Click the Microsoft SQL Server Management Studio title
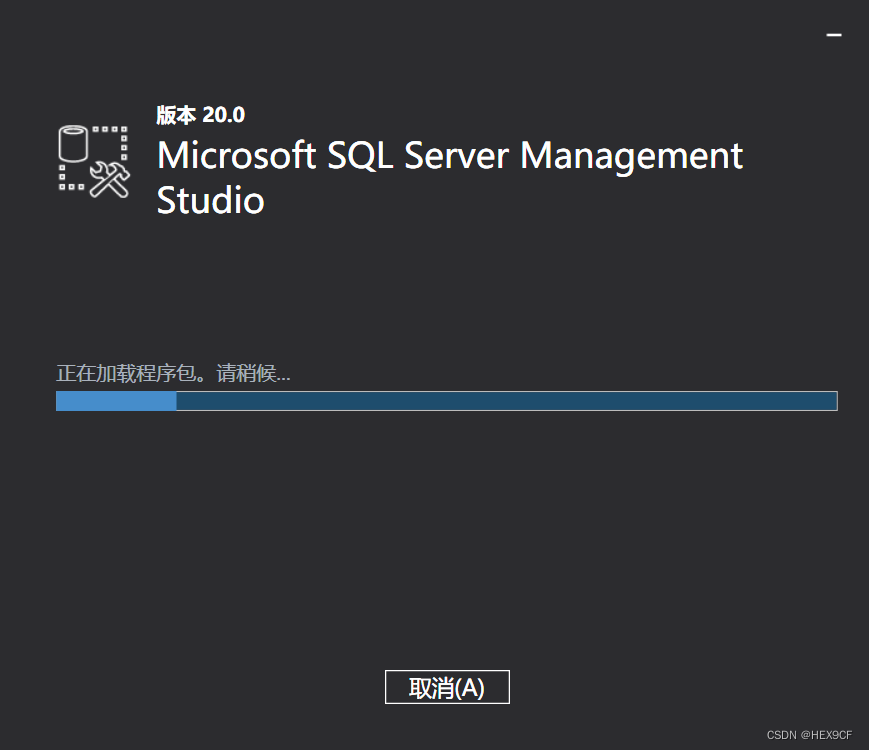The height and width of the screenshot is (750, 869). tap(449, 177)
